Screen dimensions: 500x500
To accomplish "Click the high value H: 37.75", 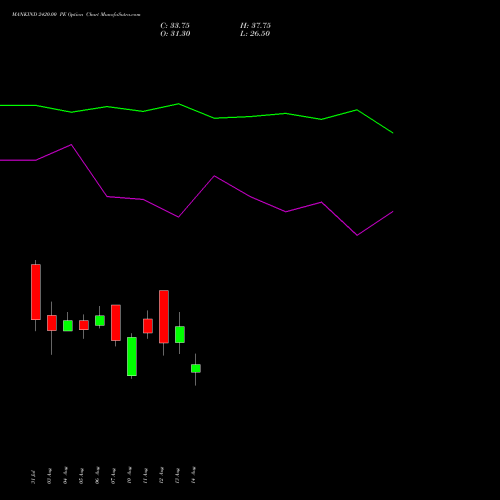I will pos(255,26).
